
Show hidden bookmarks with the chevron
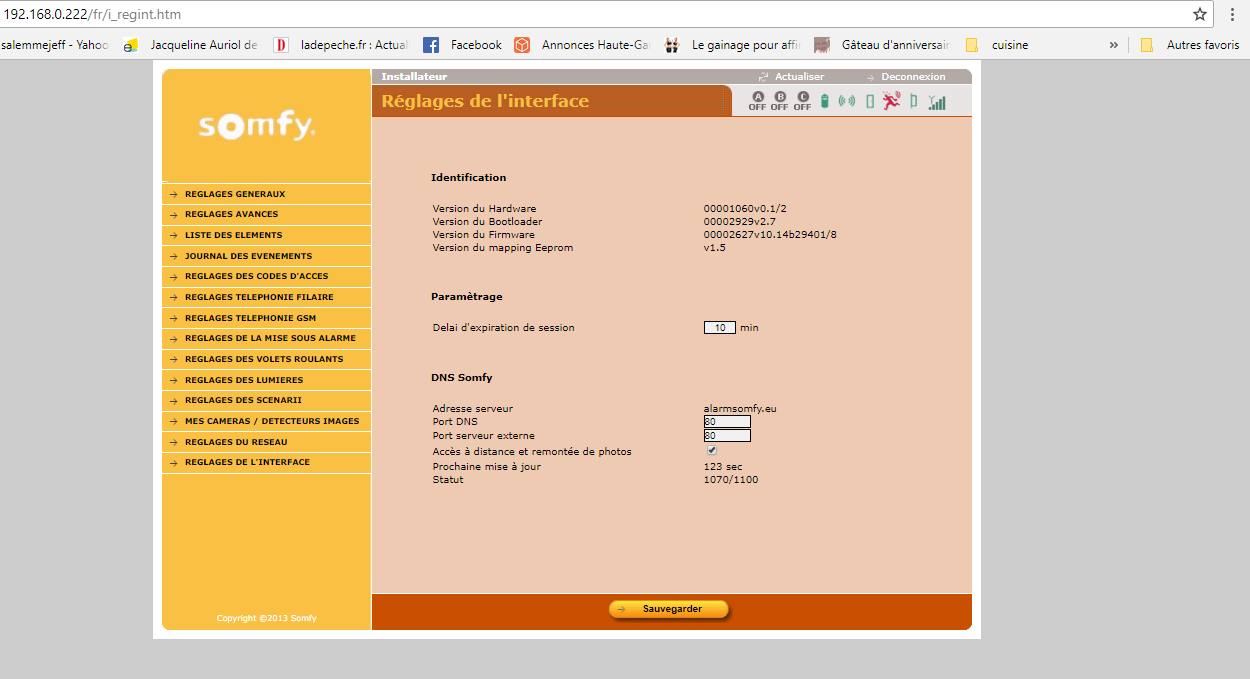pos(1114,45)
